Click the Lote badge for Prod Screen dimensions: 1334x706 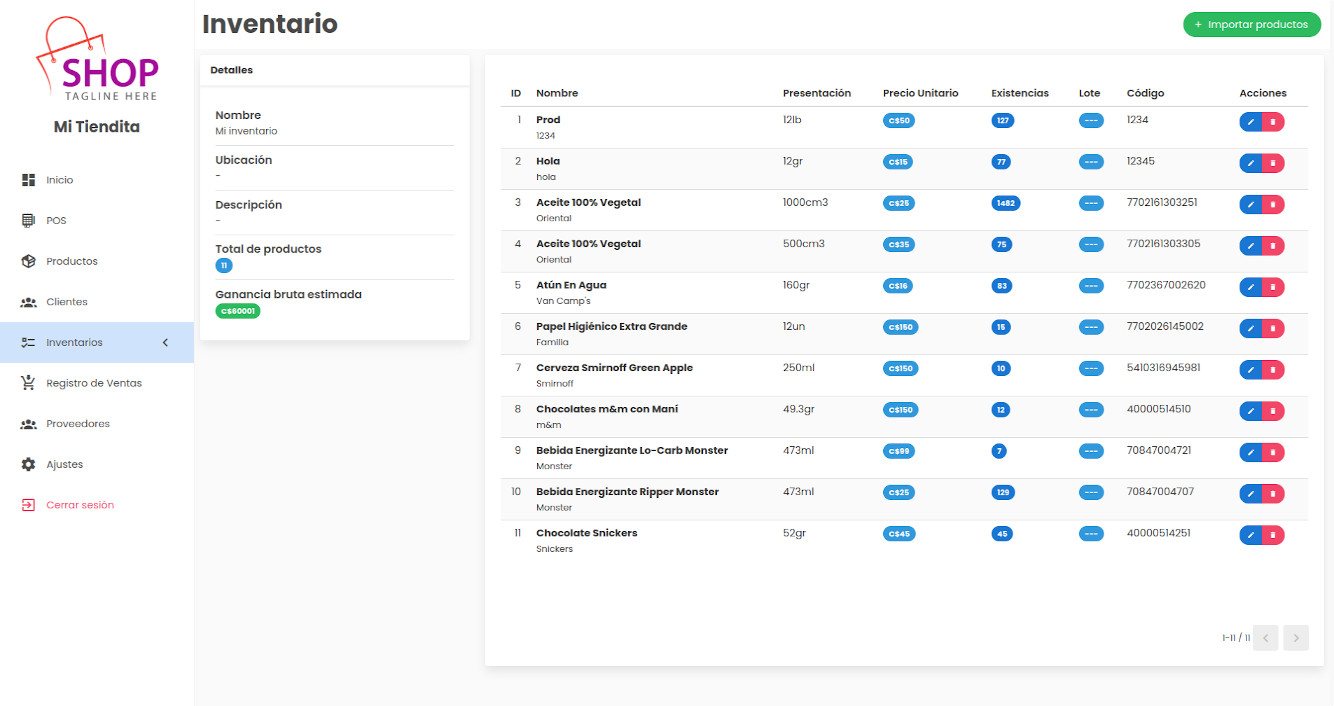pos(1091,120)
